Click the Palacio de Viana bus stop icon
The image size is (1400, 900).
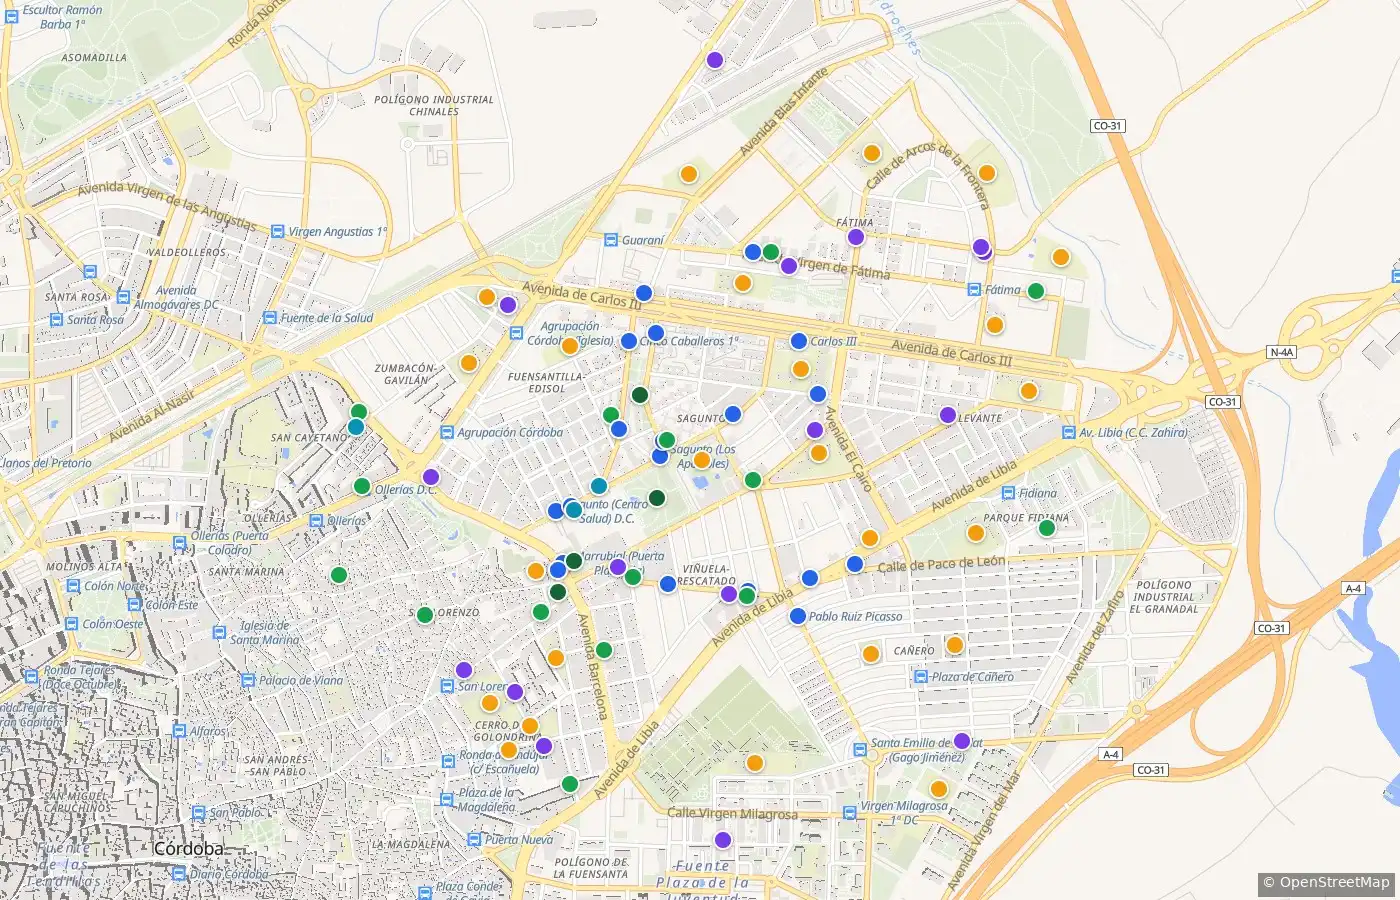point(248,681)
